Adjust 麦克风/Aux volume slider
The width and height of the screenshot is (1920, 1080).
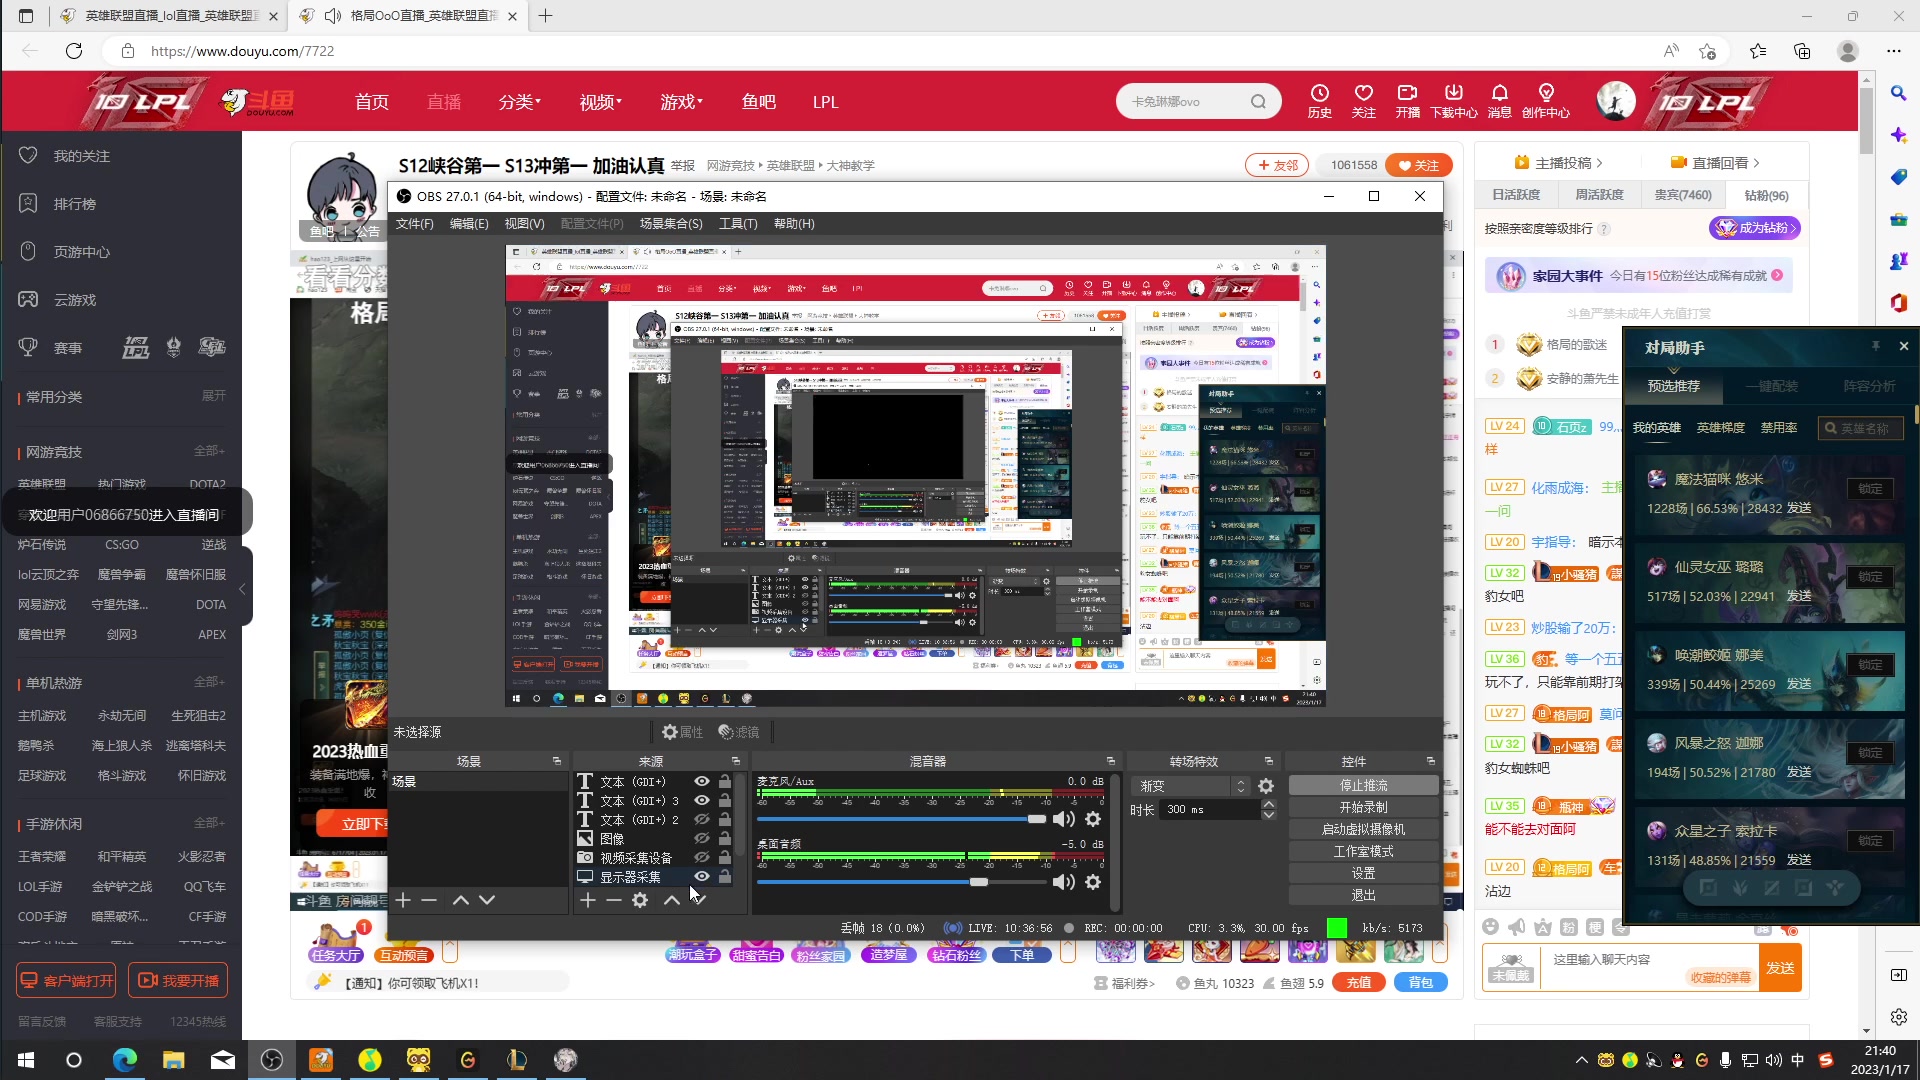point(901,819)
